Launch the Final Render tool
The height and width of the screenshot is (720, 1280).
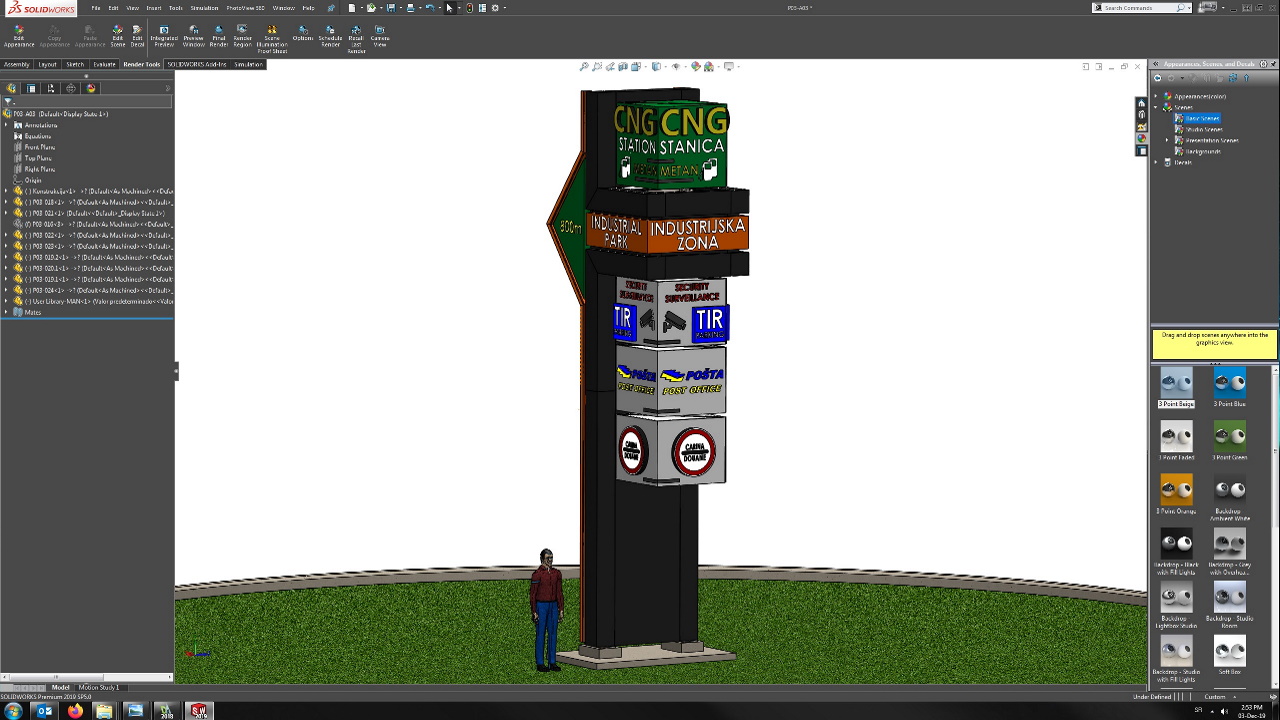pyautogui.click(x=218, y=35)
